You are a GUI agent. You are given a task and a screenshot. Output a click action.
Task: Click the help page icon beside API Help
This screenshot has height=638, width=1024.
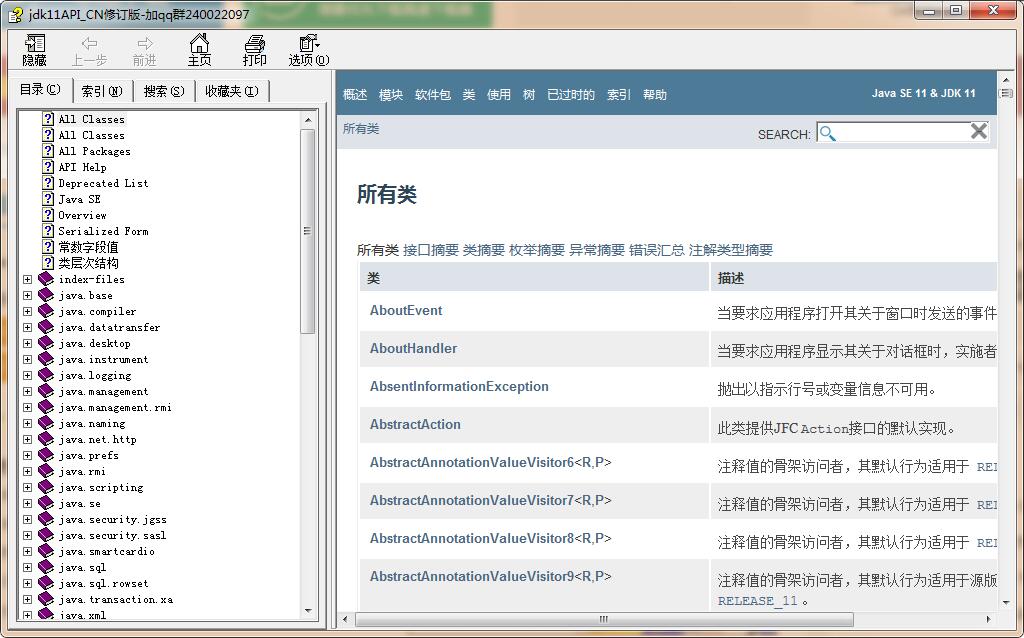click(48, 167)
